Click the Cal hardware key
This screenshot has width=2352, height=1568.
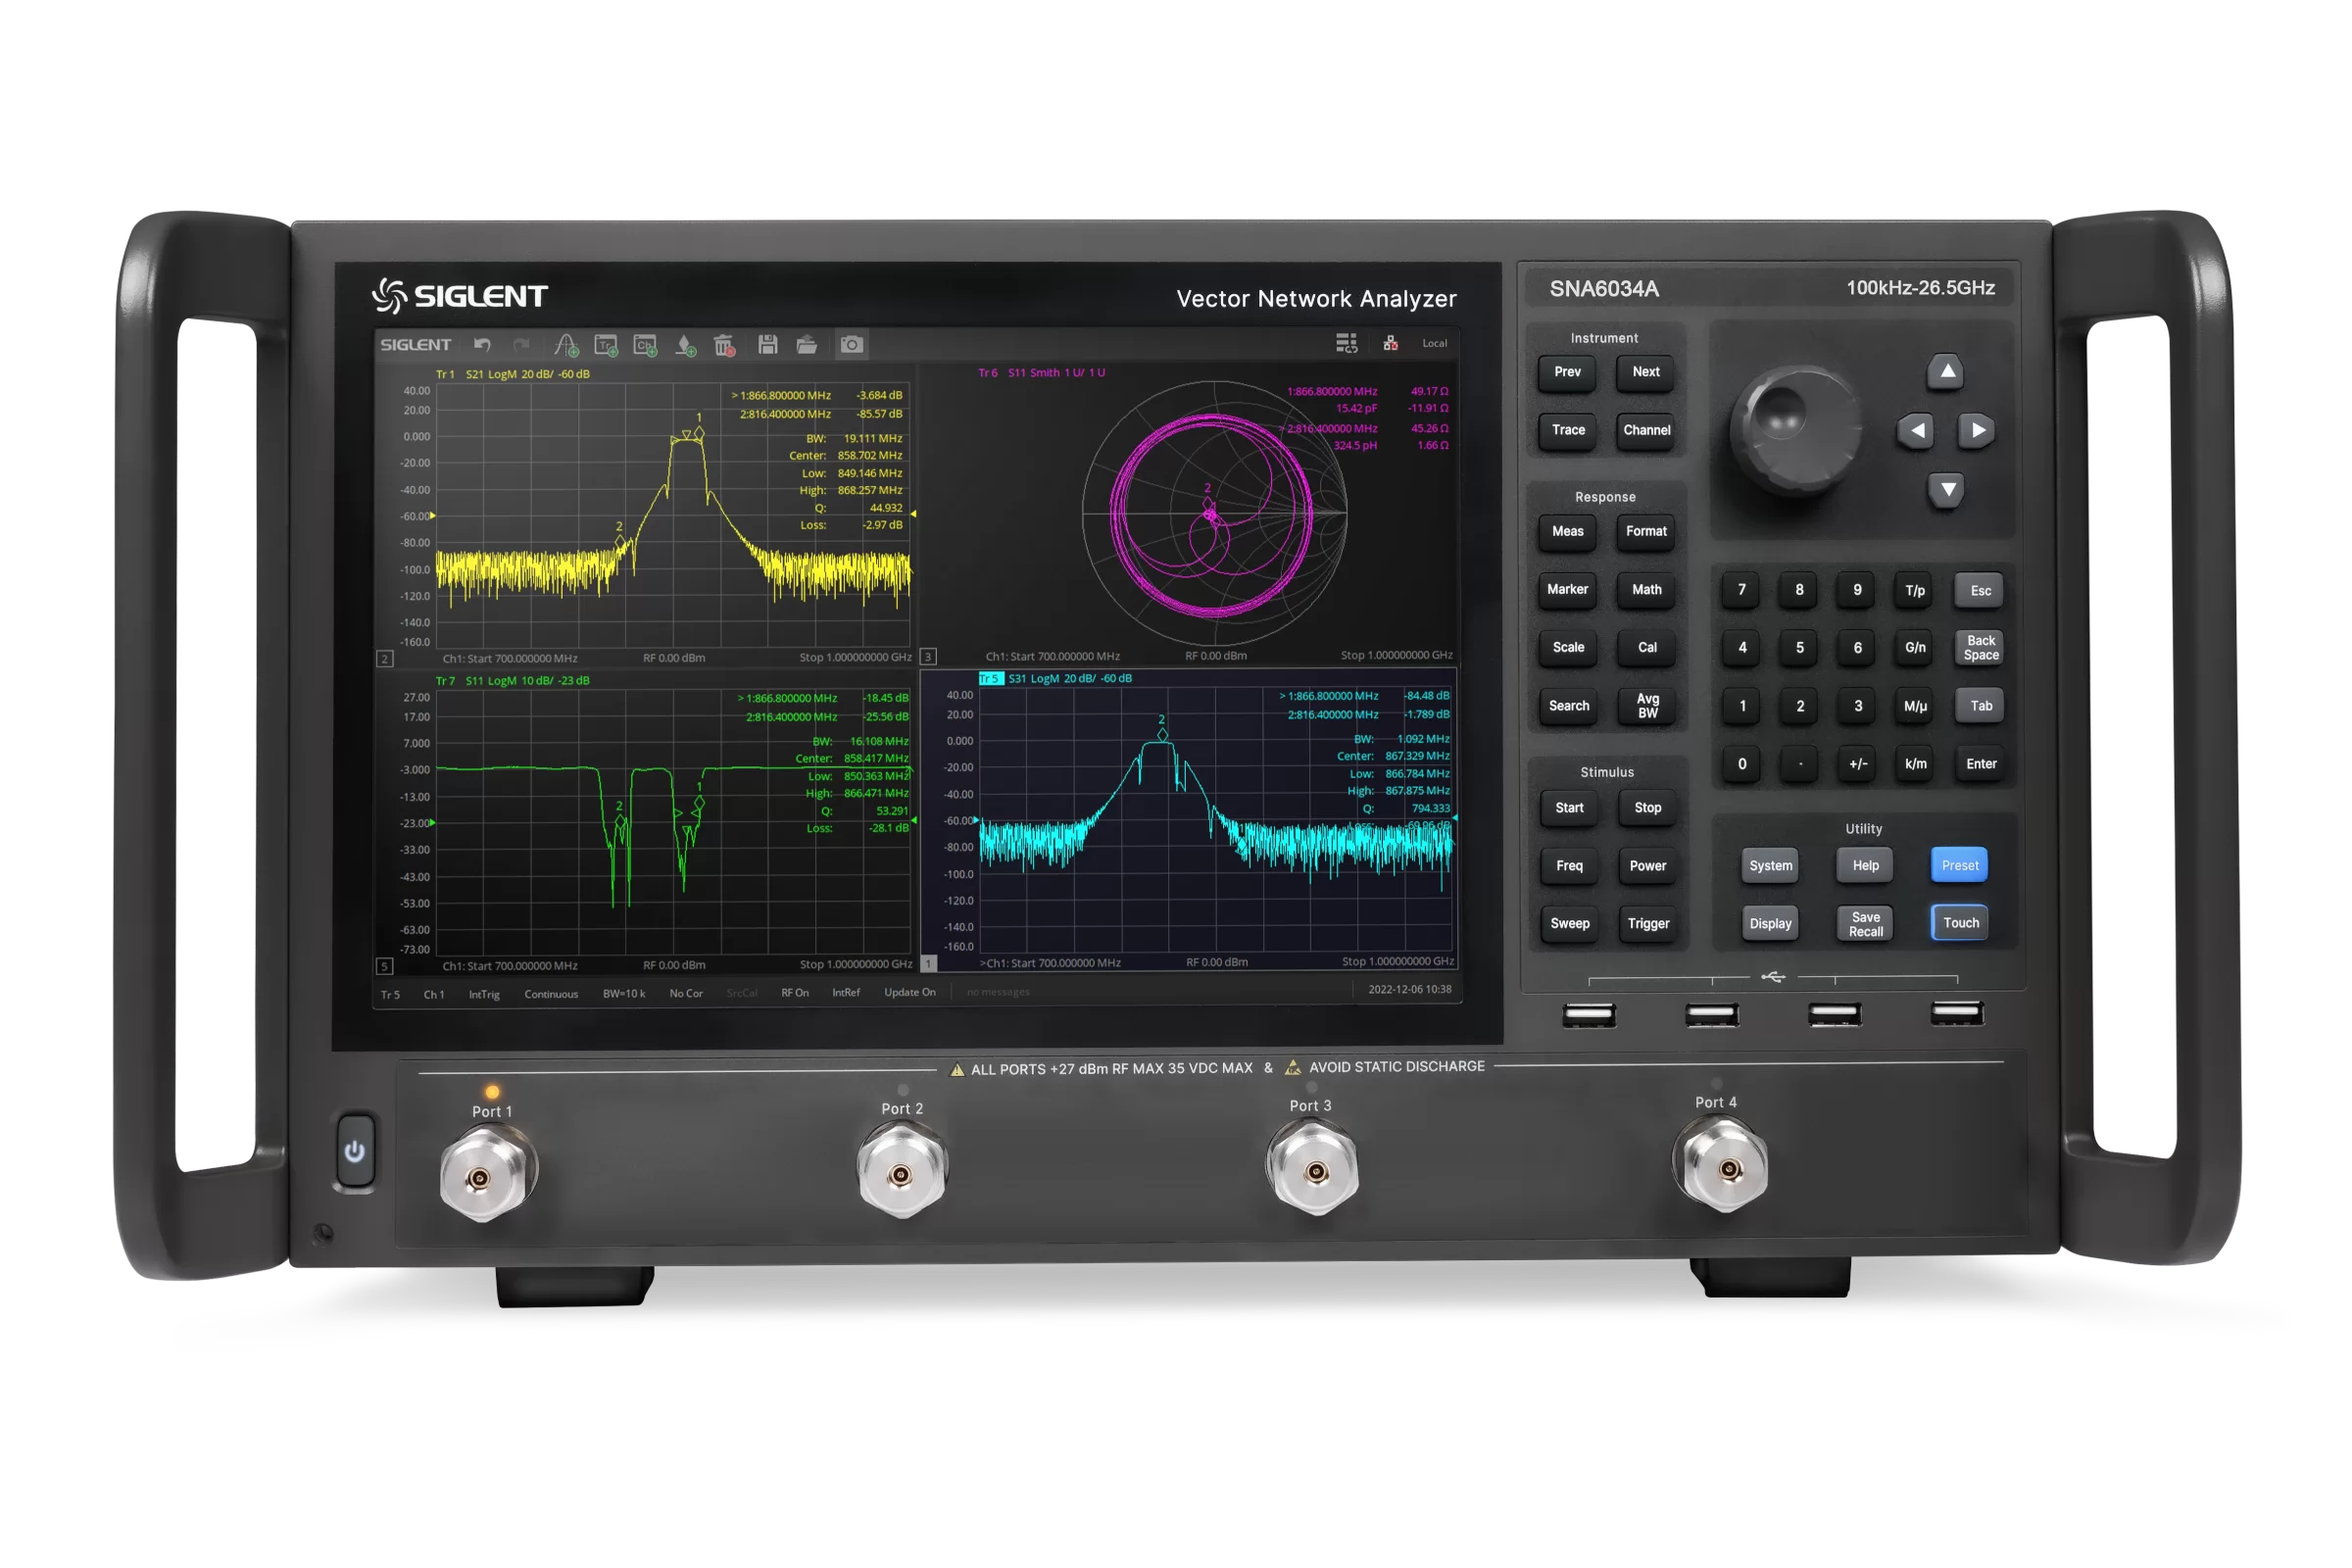click(1647, 648)
